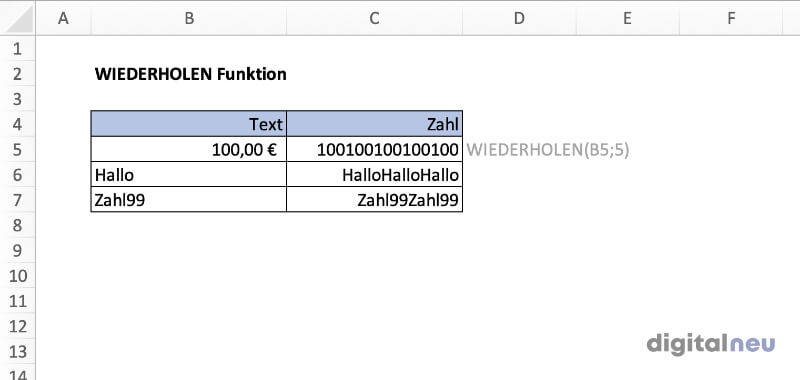Click the 'Text' header cell
Image resolution: width=800 pixels, height=380 pixels.
point(189,124)
